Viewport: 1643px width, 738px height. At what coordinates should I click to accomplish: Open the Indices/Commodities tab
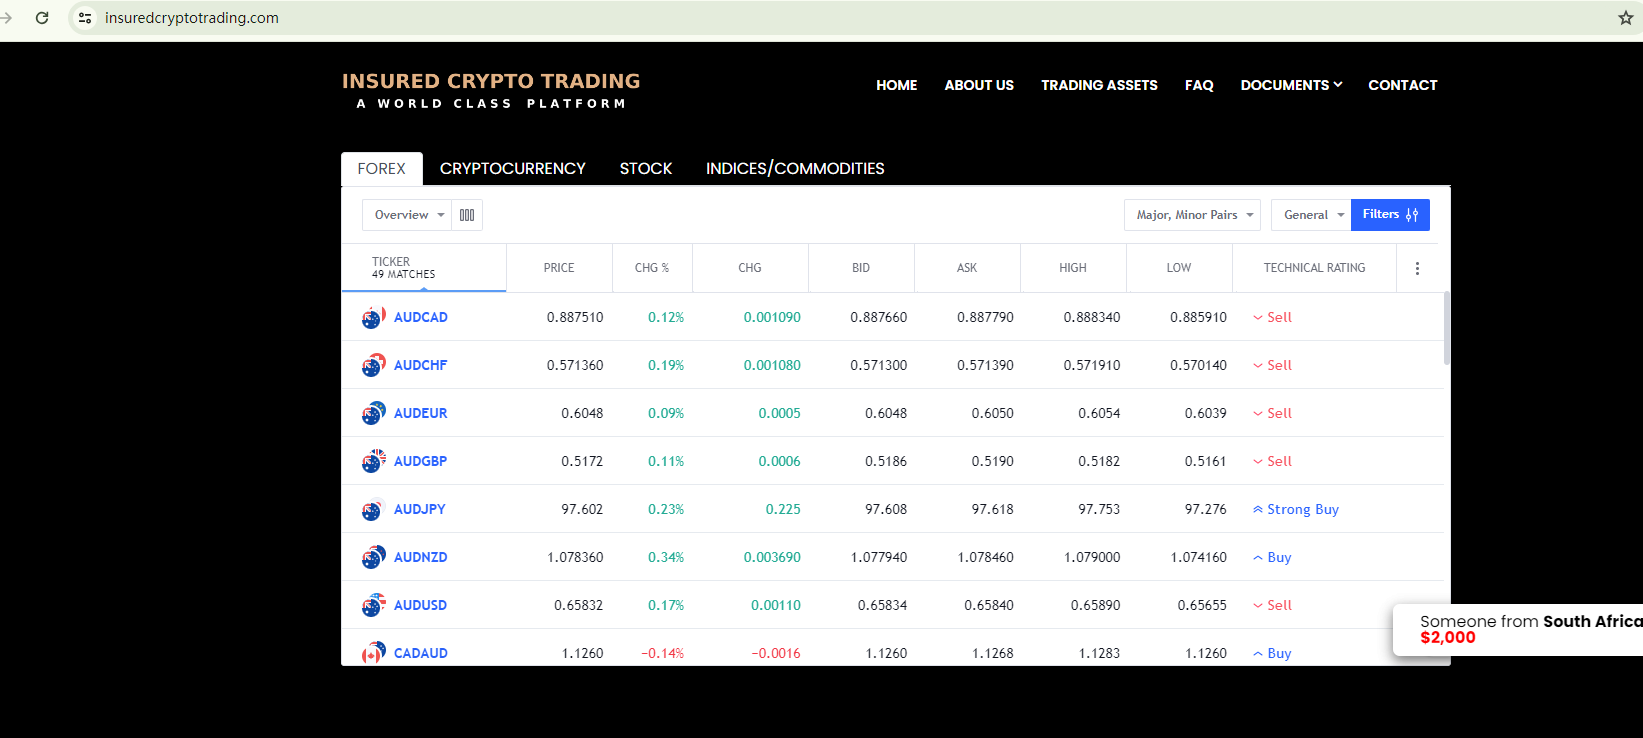(x=795, y=168)
